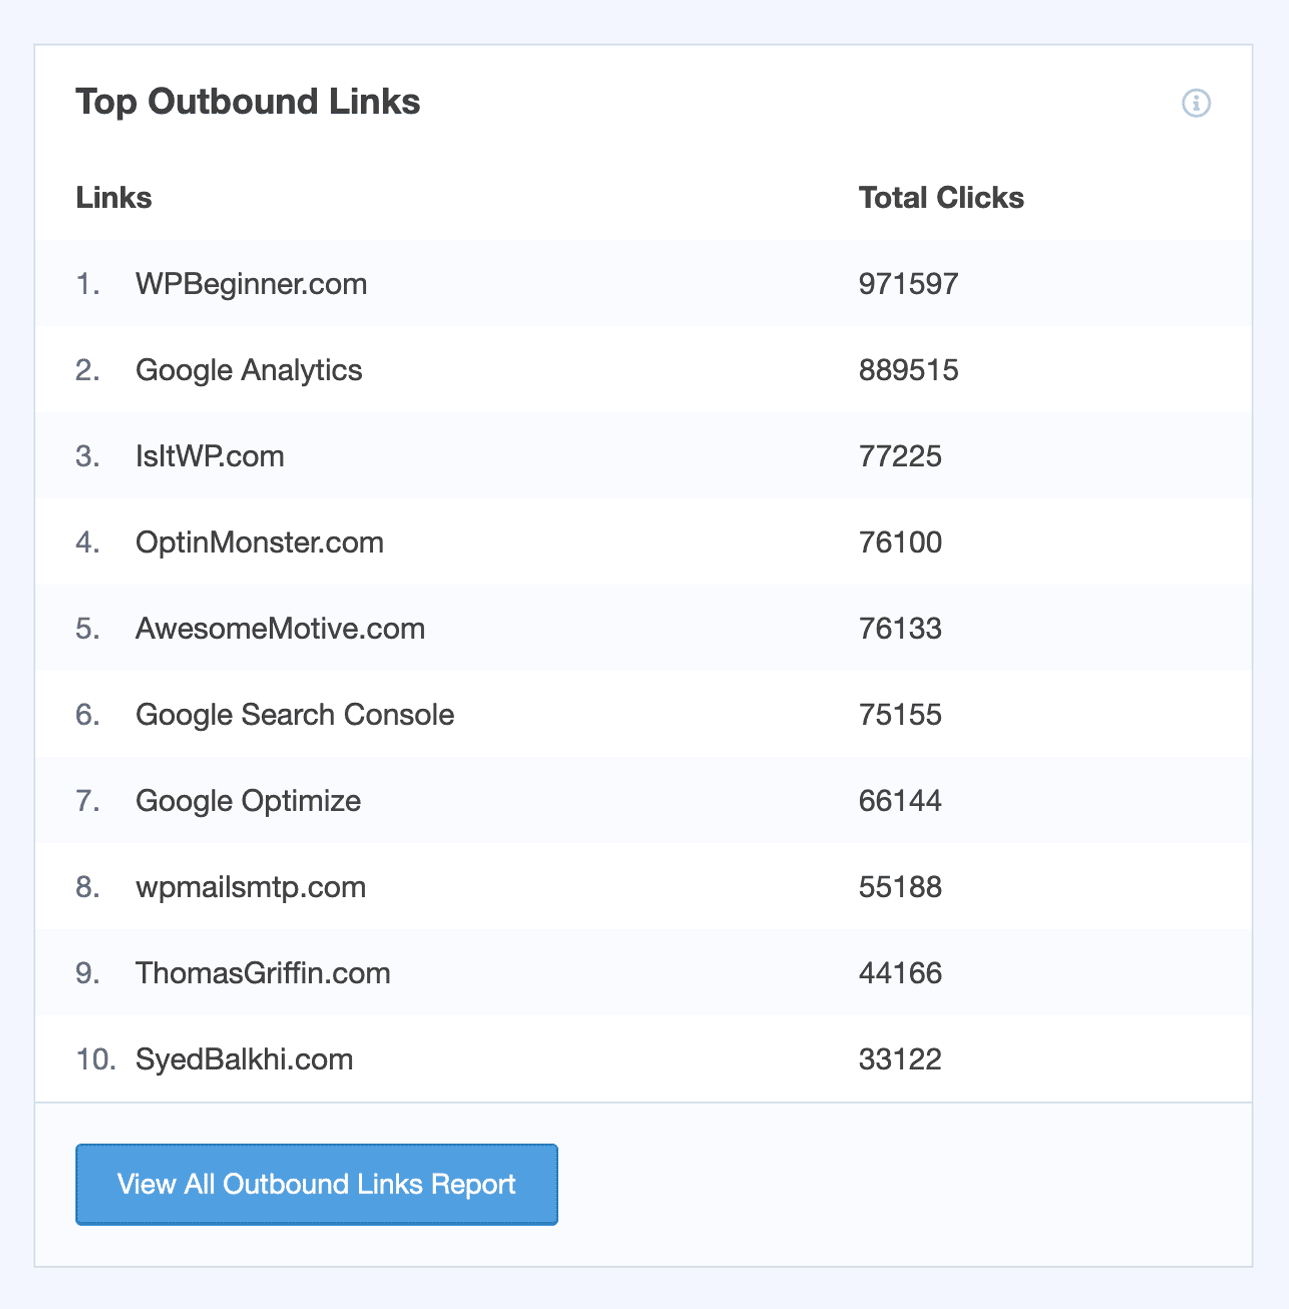Viewport: 1289px width, 1309px height.
Task: Open the View All Outbound Links Report button
Action: click(x=317, y=1184)
